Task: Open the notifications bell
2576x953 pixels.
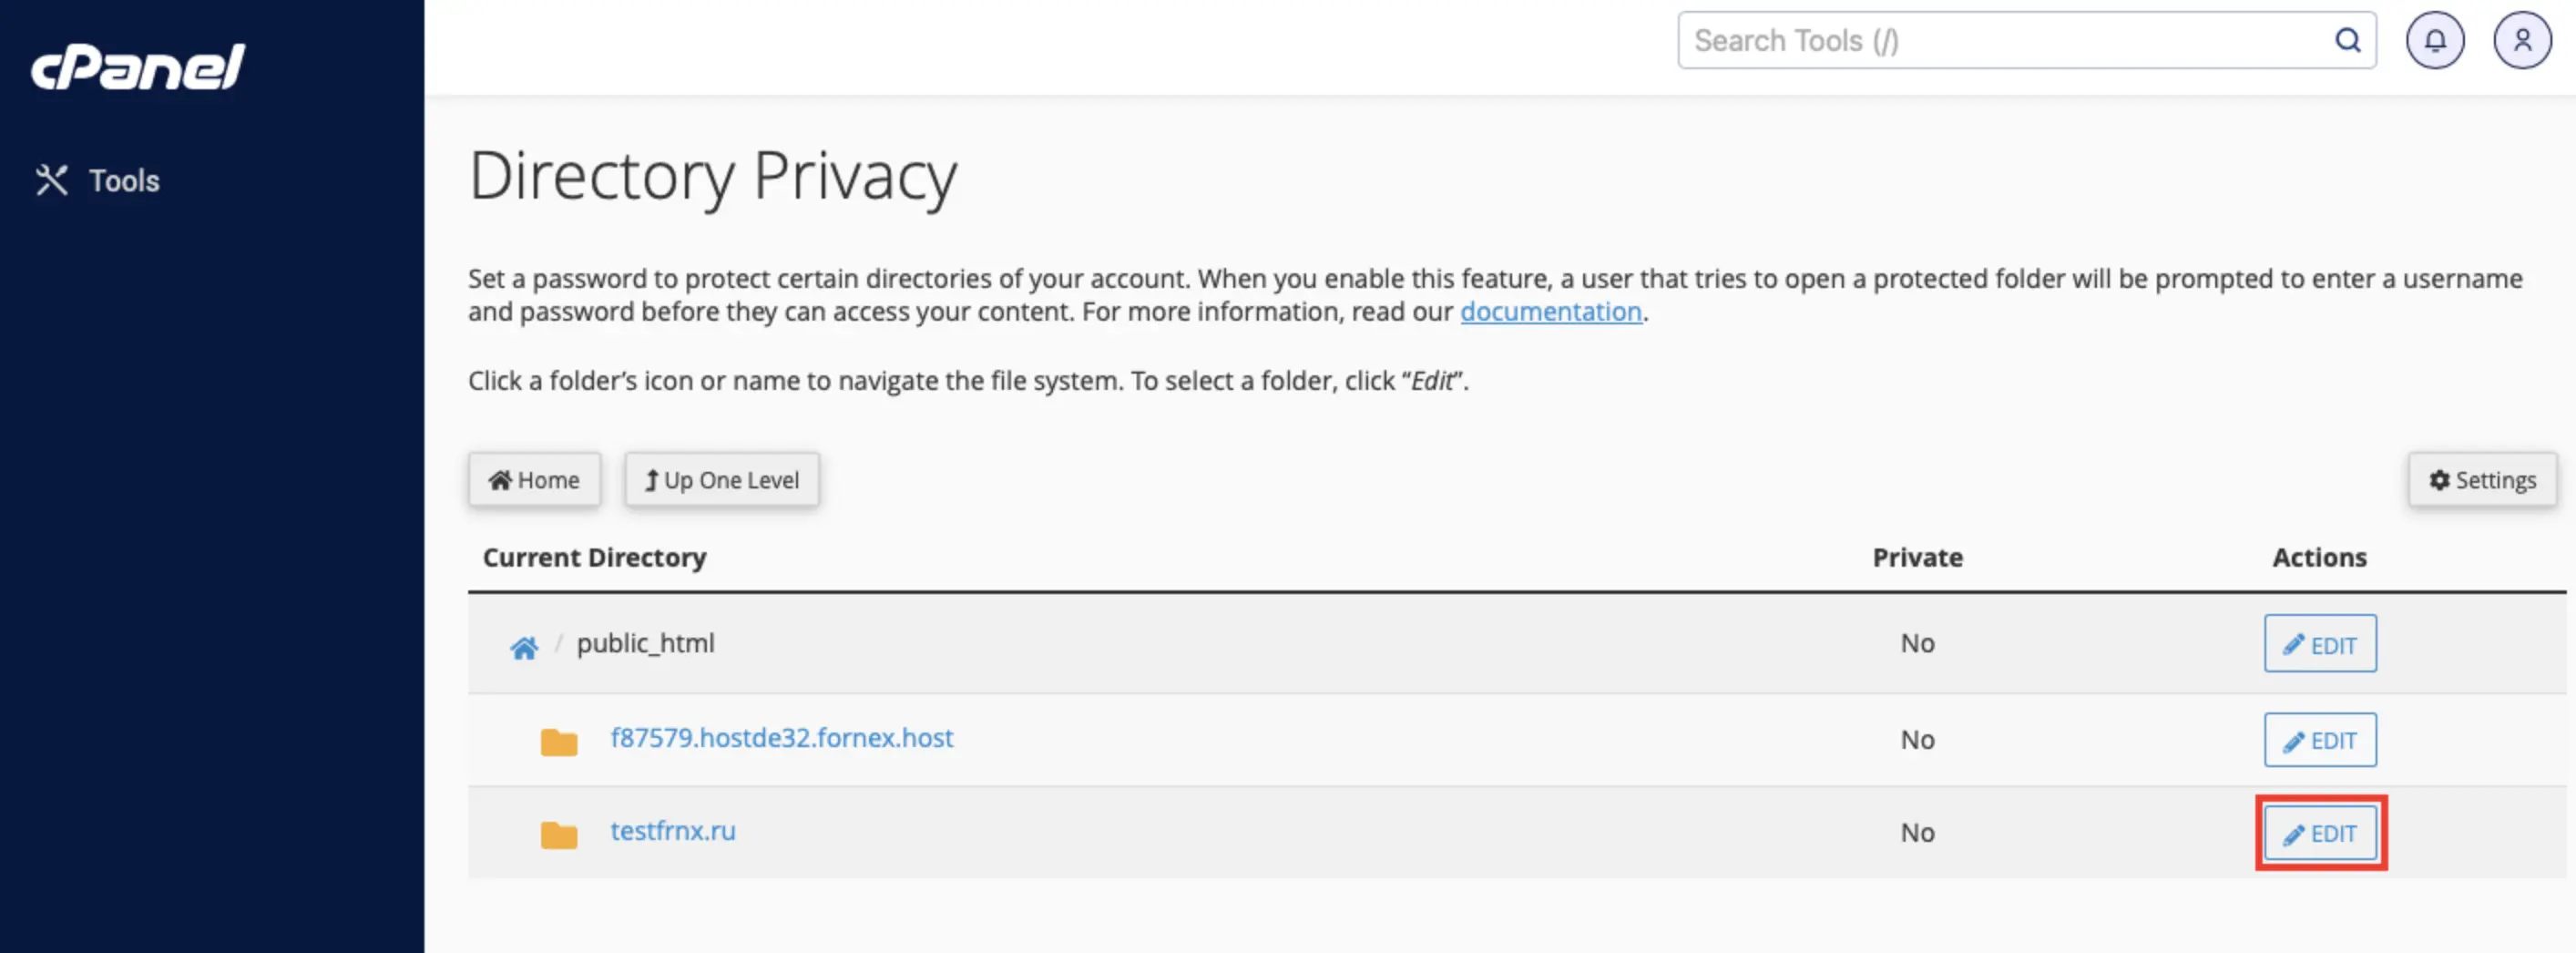Action: click(2434, 41)
